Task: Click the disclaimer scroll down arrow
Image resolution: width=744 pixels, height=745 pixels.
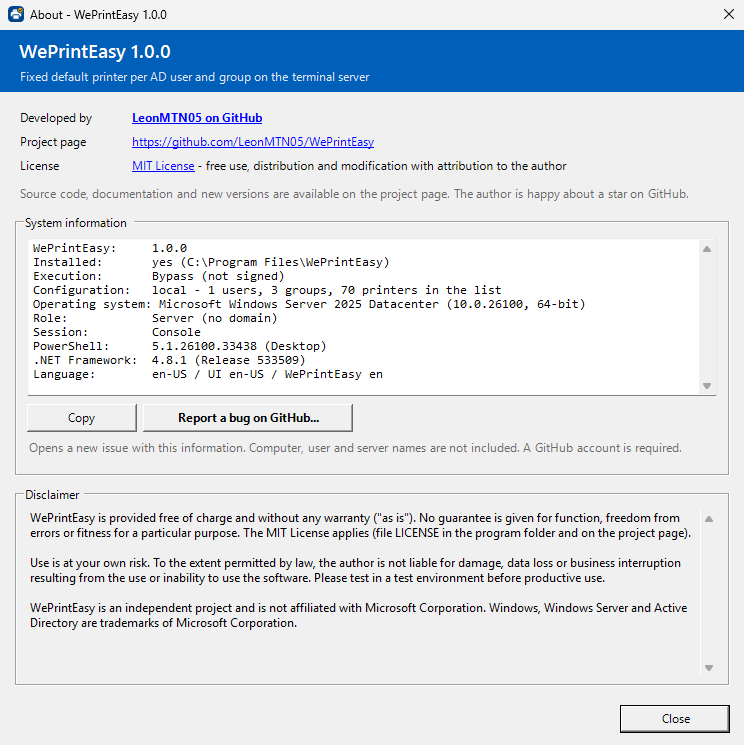Action: 709,668
